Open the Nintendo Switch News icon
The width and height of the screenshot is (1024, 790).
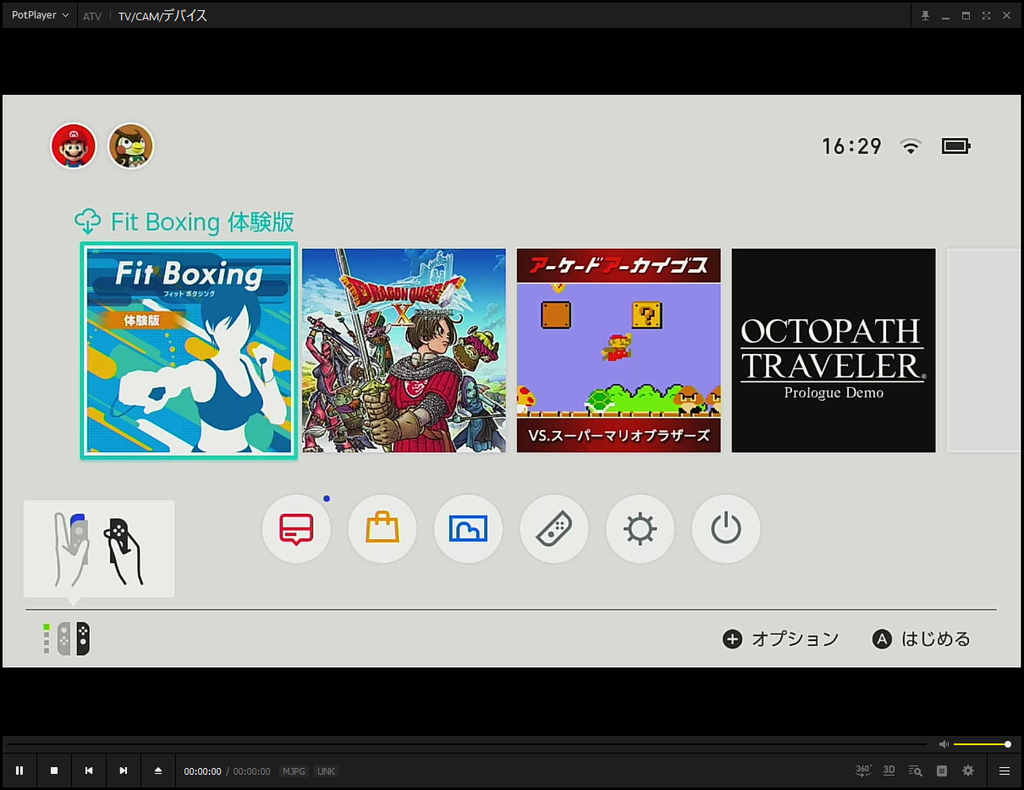click(296, 529)
